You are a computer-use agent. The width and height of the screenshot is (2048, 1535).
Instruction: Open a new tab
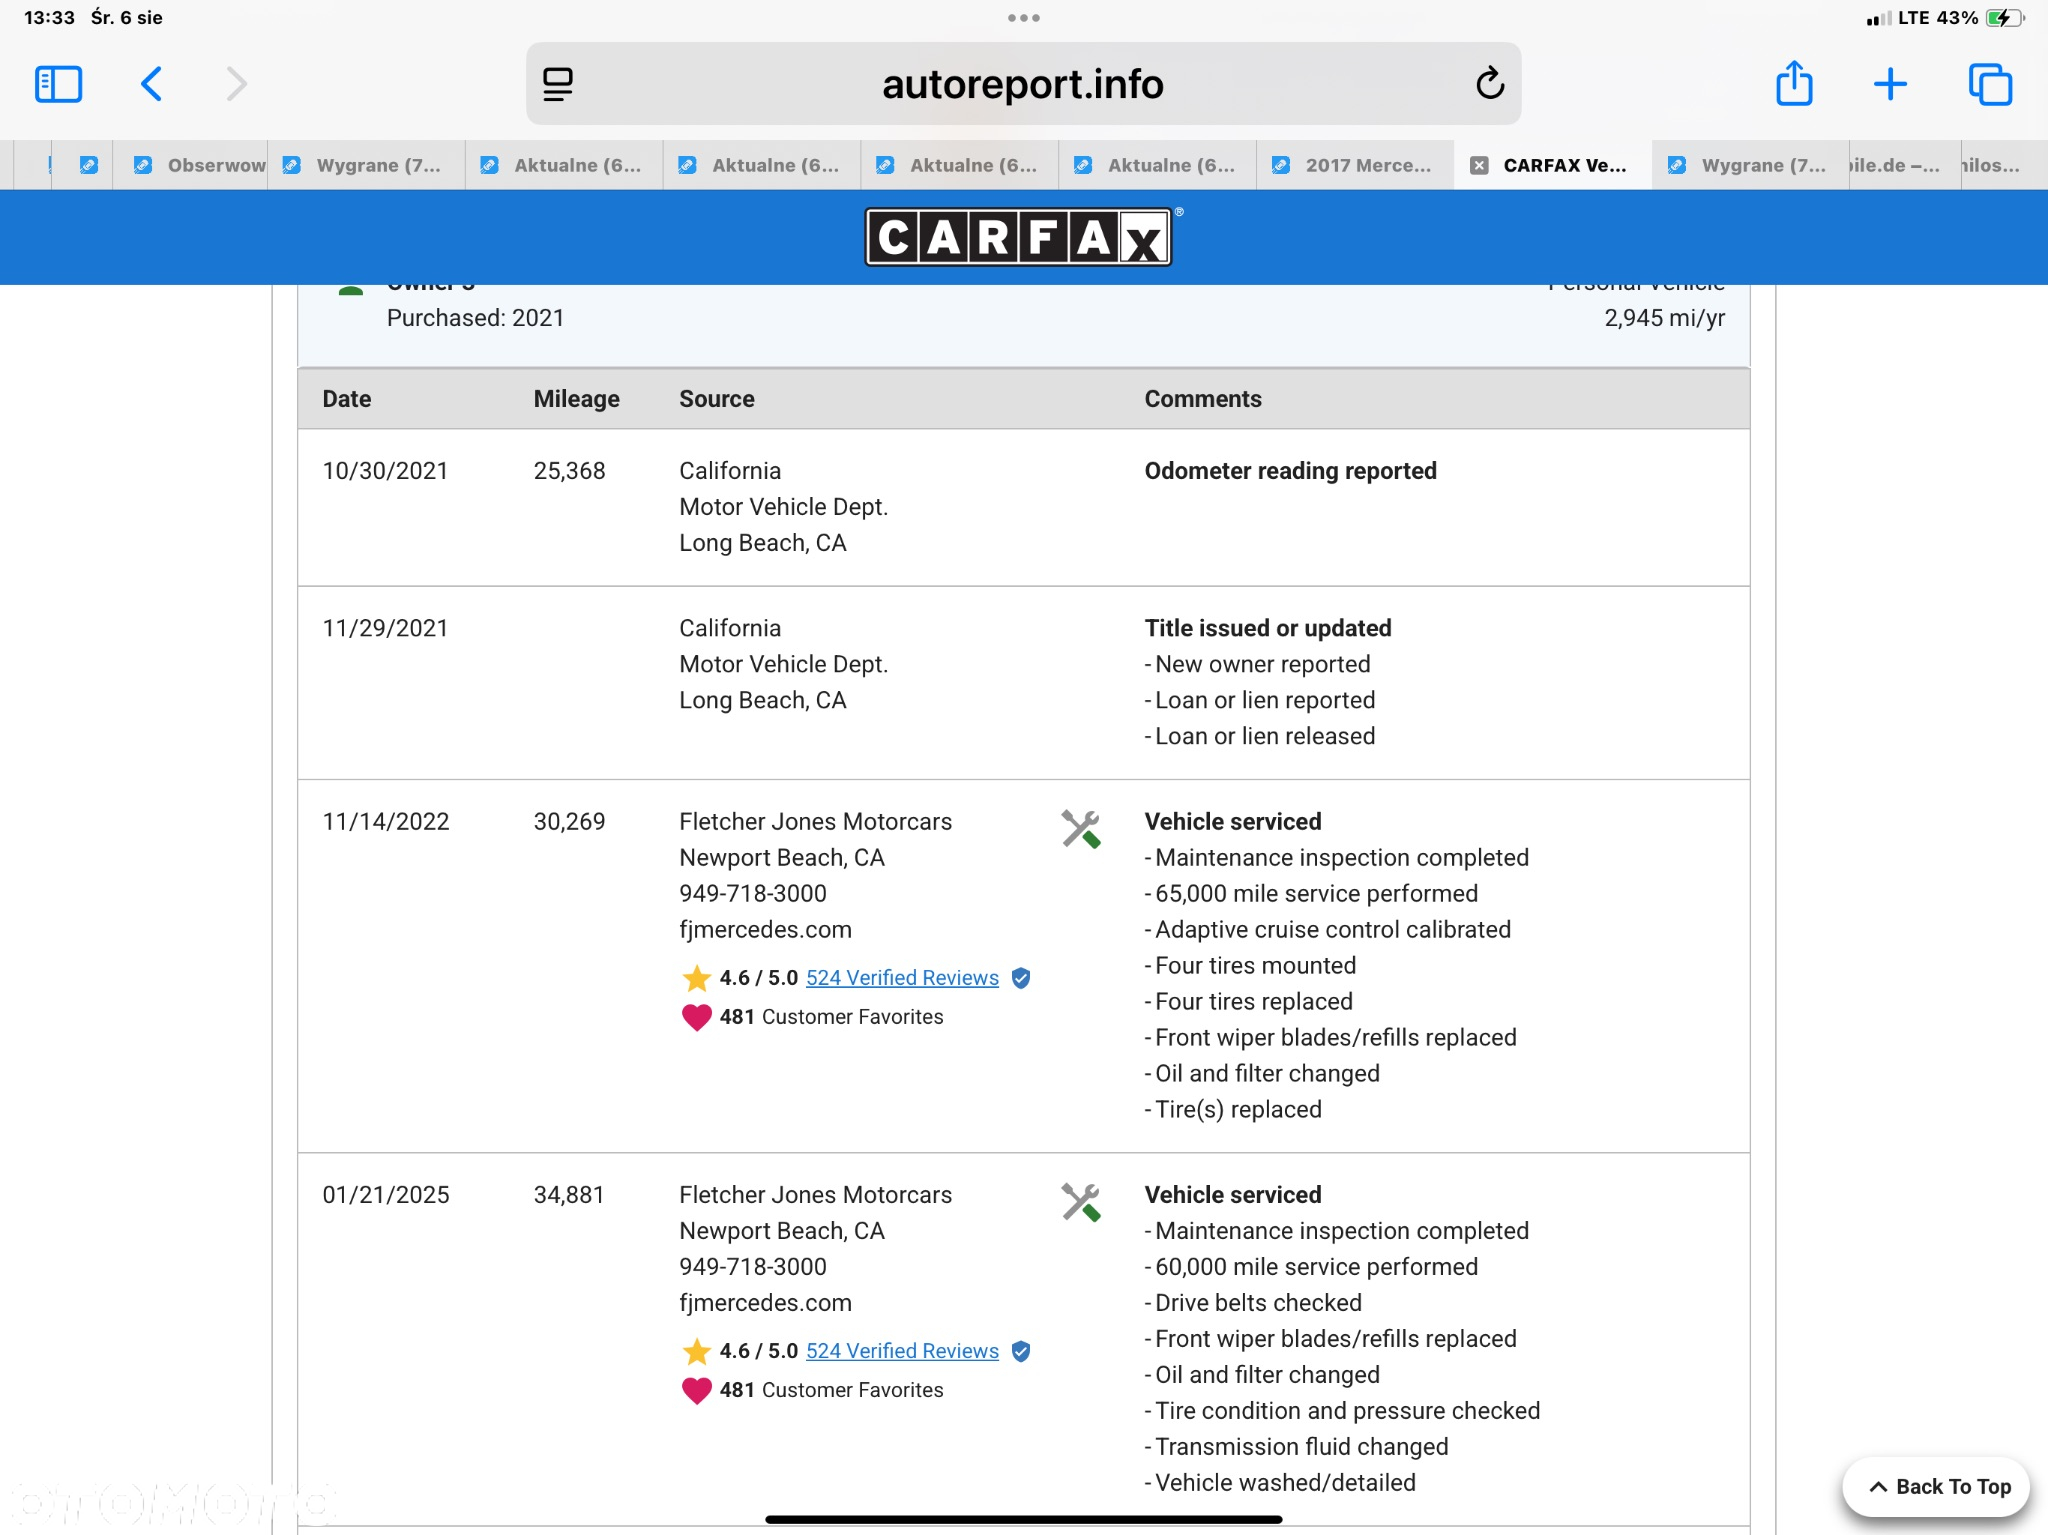pos(1890,84)
